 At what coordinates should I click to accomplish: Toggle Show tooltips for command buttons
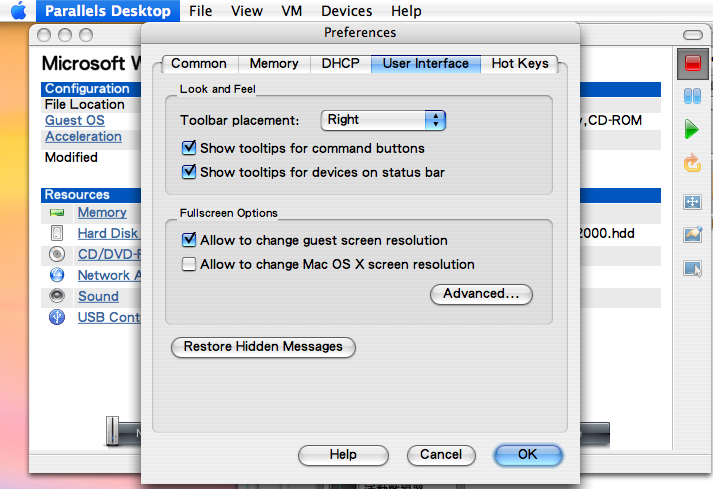tap(189, 148)
